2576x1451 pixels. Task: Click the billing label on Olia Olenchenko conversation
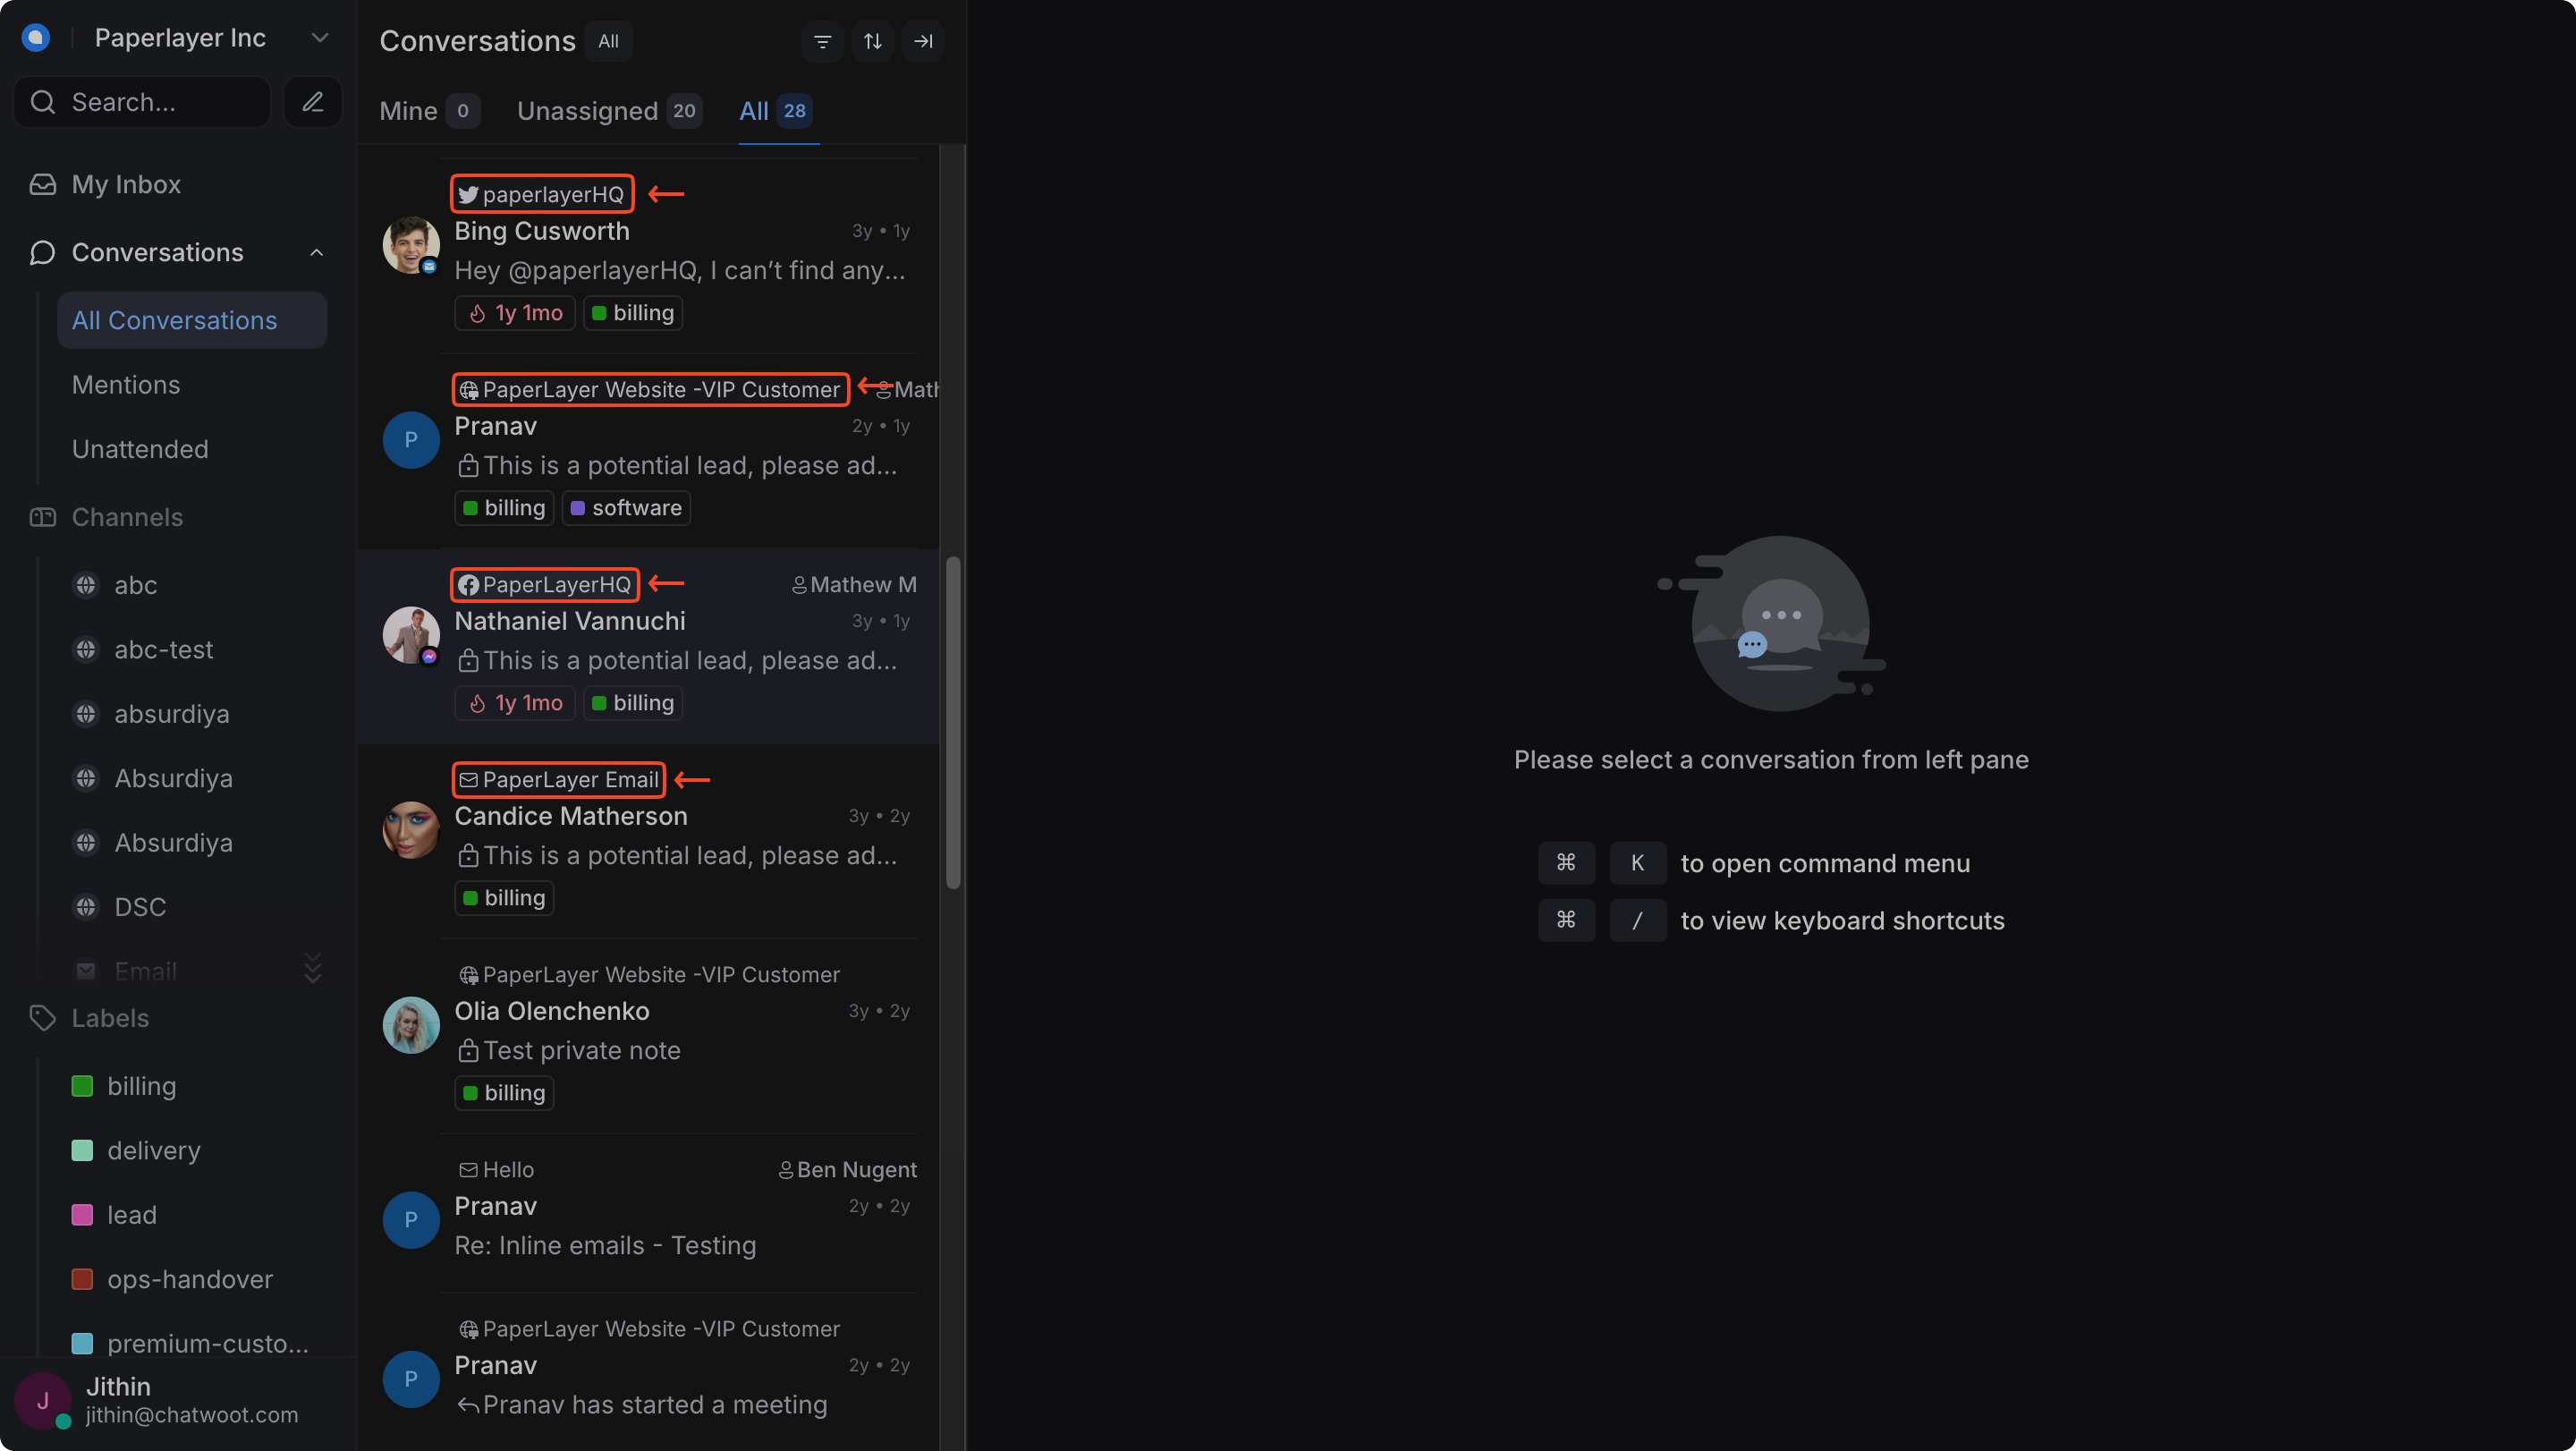[x=504, y=1093]
